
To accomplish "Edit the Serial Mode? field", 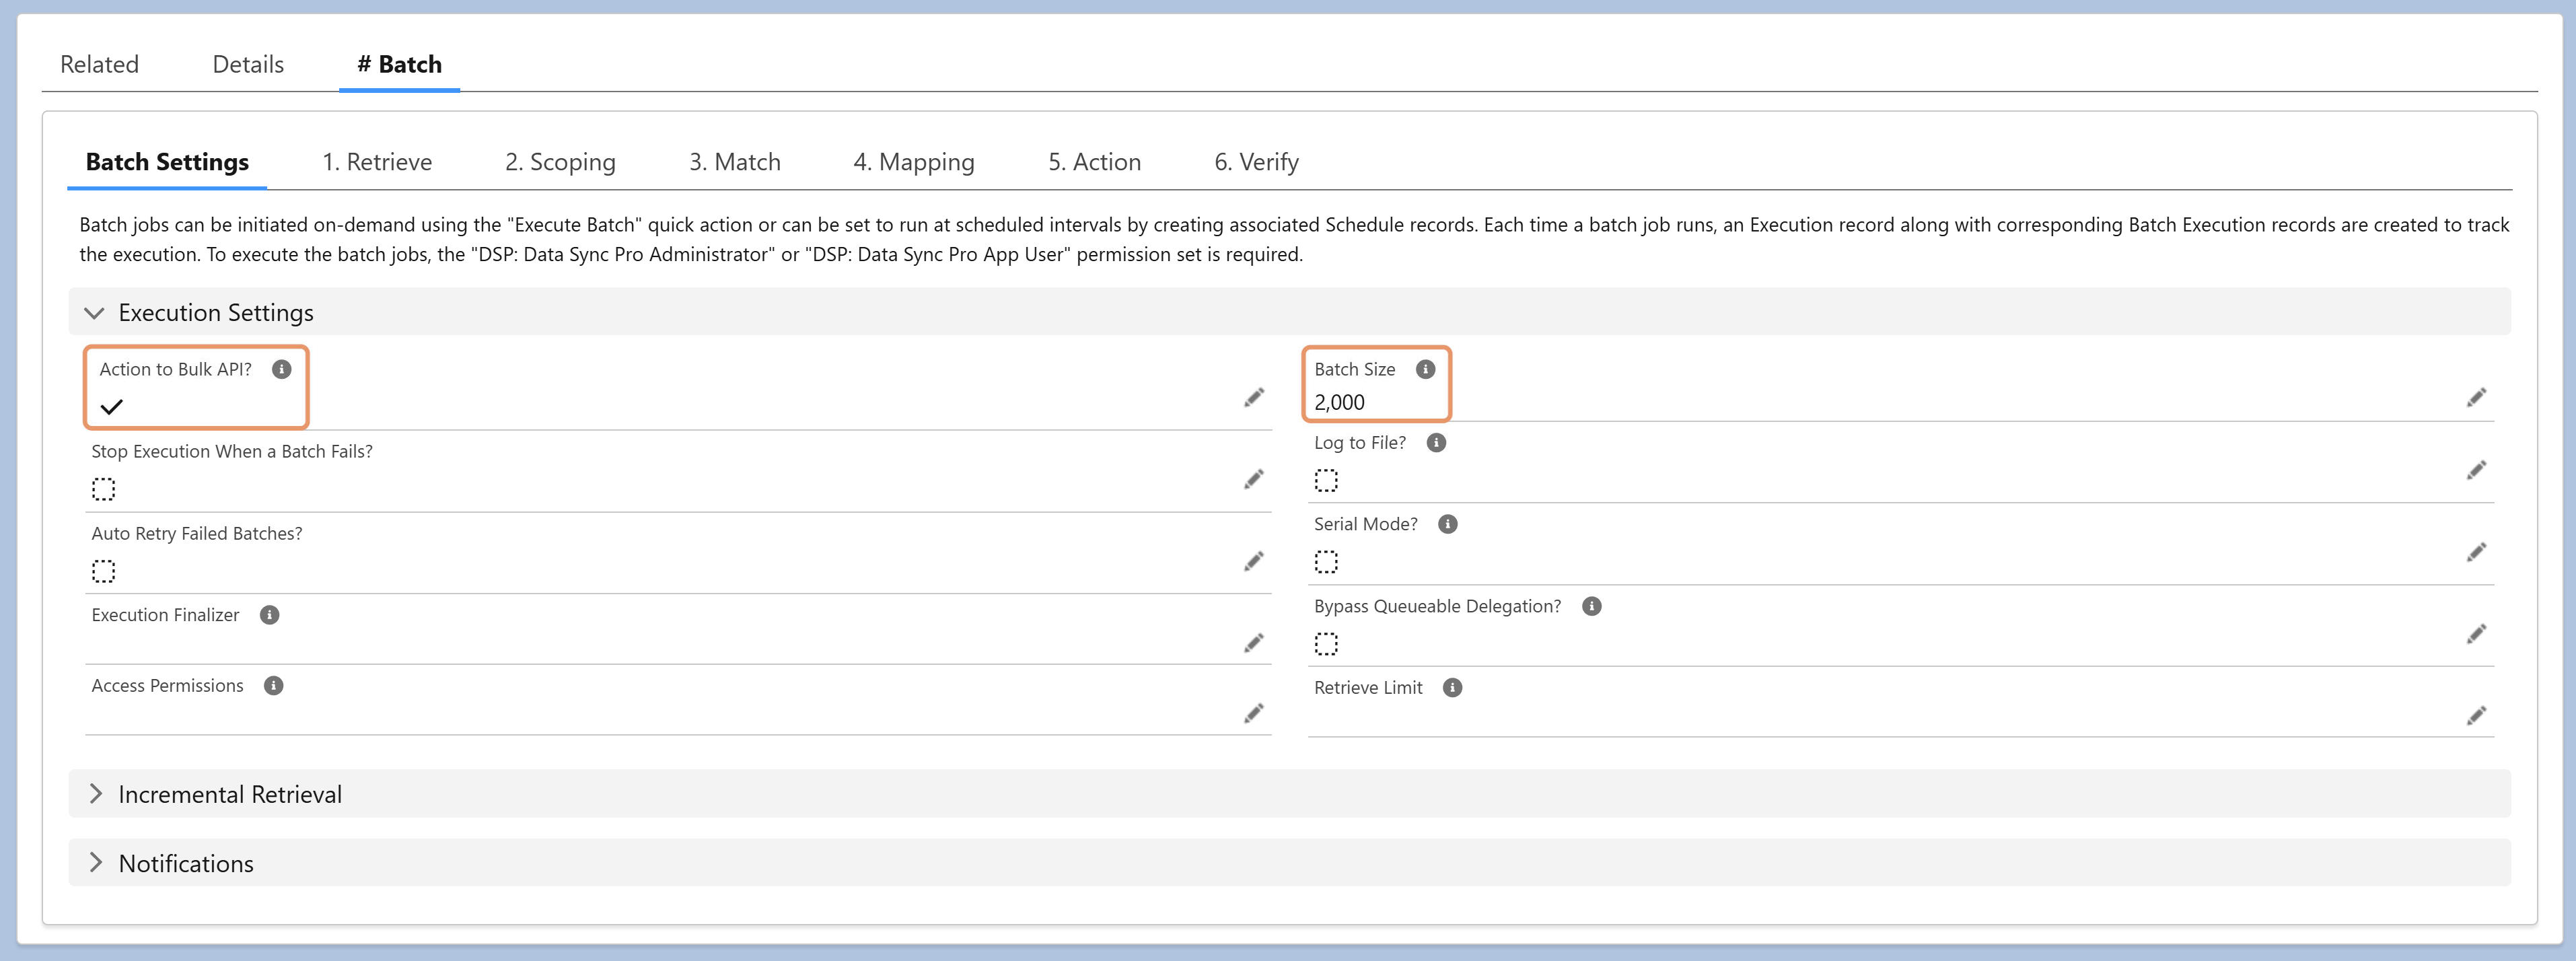I will pyautogui.click(x=2477, y=552).
